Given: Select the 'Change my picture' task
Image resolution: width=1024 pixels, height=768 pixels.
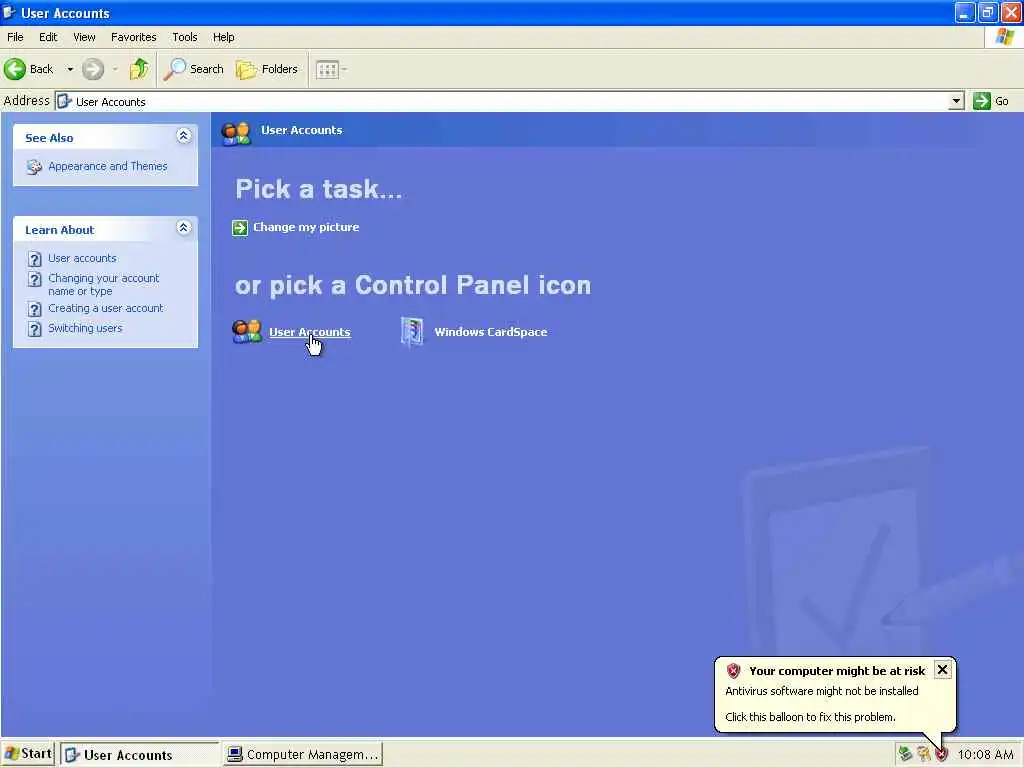Looking at the screenshot, I should (306, 227).
